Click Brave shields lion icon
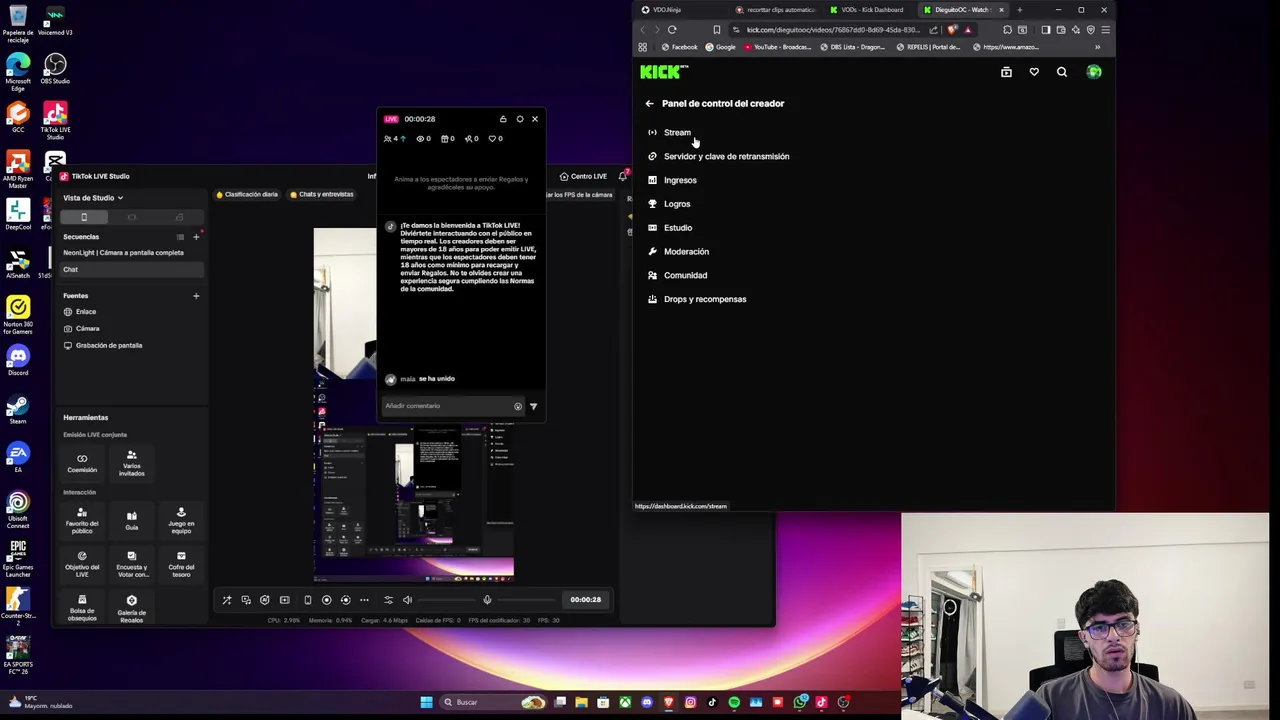The image size is (1280, 720). tap(952, 30)
